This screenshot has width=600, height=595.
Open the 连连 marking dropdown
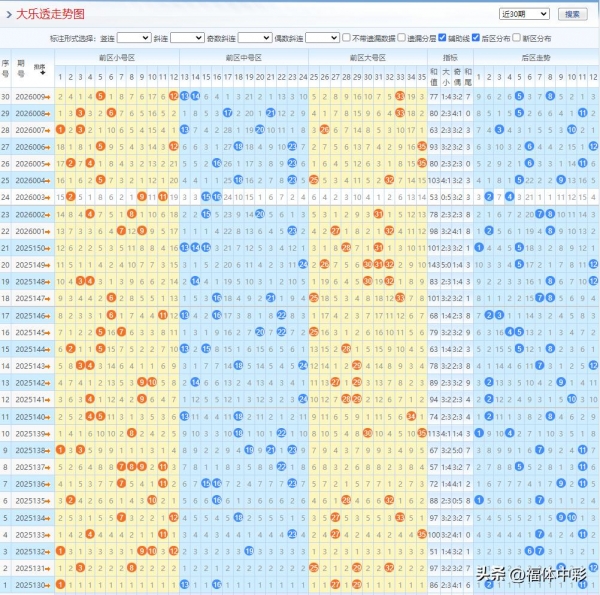pyautogui.click(x=133, y=37)
